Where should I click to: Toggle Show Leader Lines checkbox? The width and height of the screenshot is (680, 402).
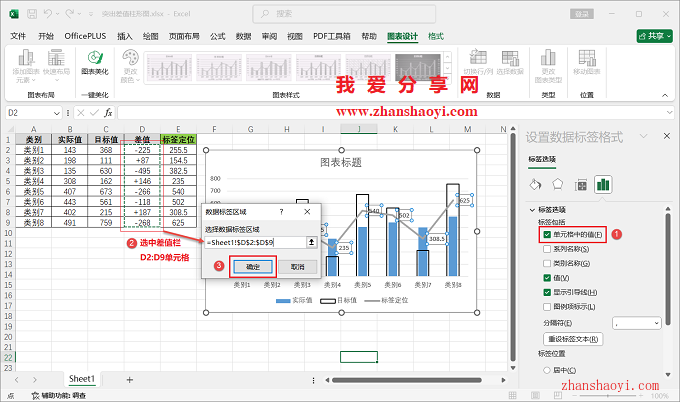tap(547, 292)
